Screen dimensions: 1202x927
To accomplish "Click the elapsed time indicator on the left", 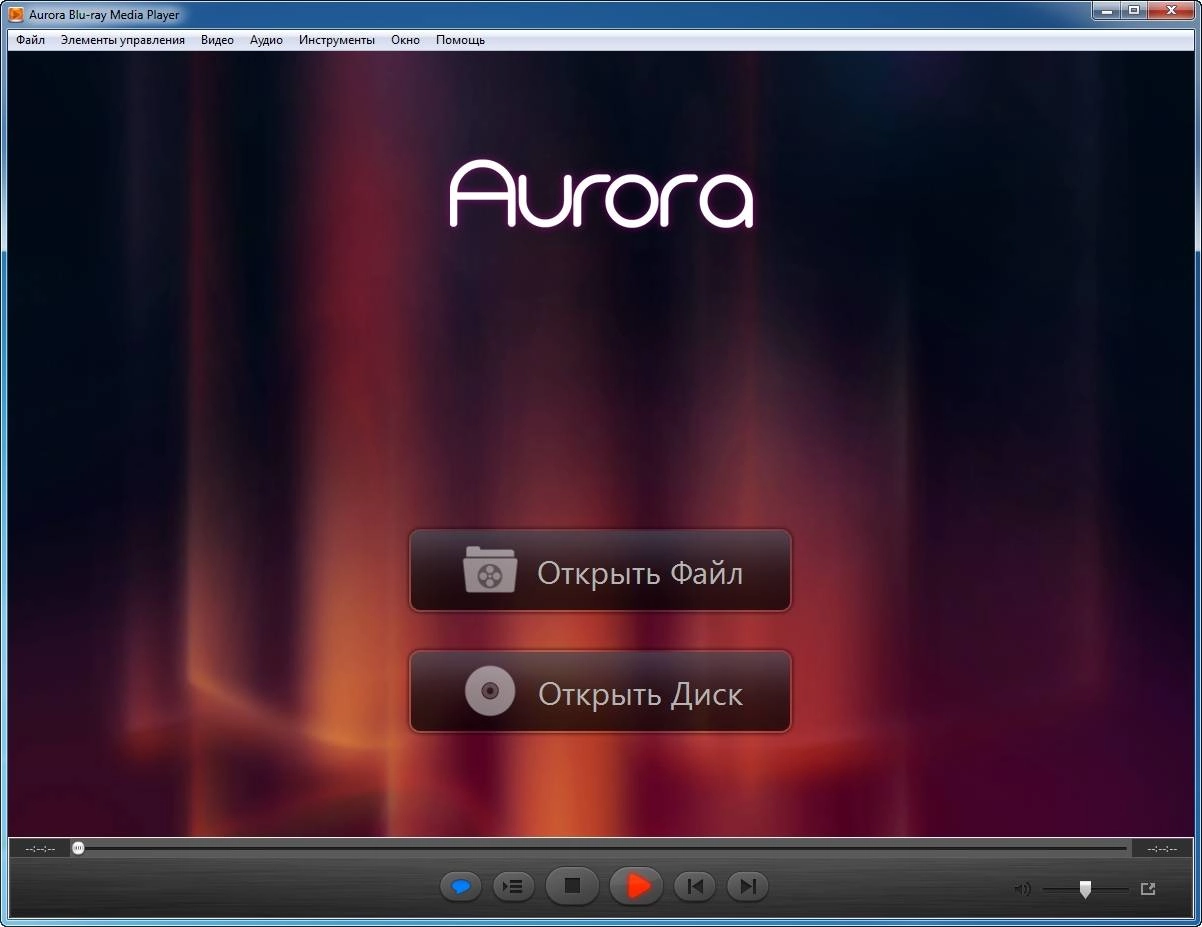I will [x=40, y=849].
